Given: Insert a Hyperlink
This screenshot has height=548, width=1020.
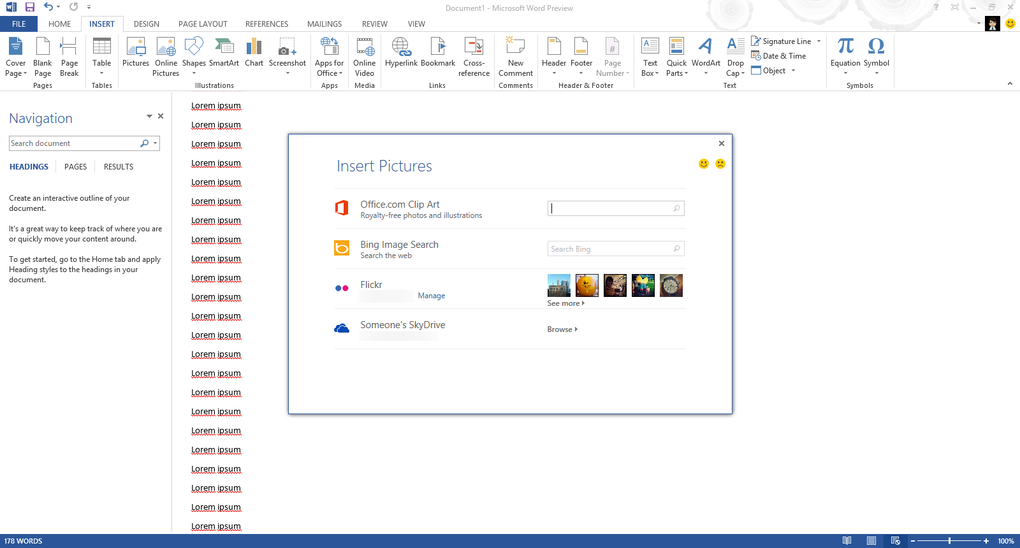Looking at the screenshot, I should coord(401,53).
